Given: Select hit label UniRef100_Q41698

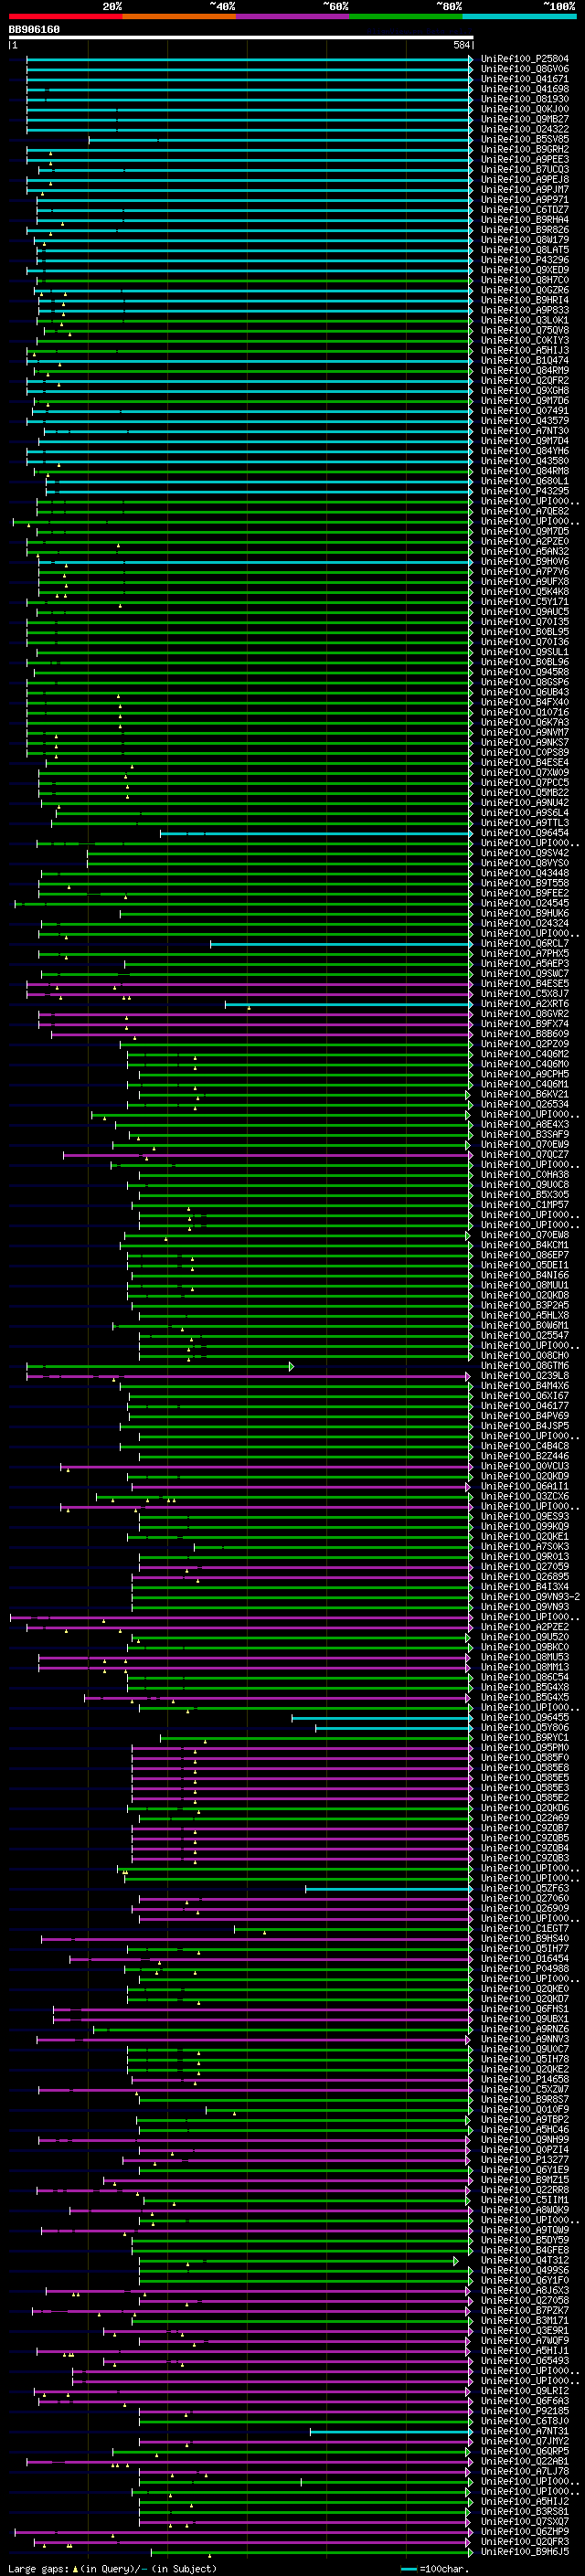Looking at the screenshot, I should coord(525,89).
